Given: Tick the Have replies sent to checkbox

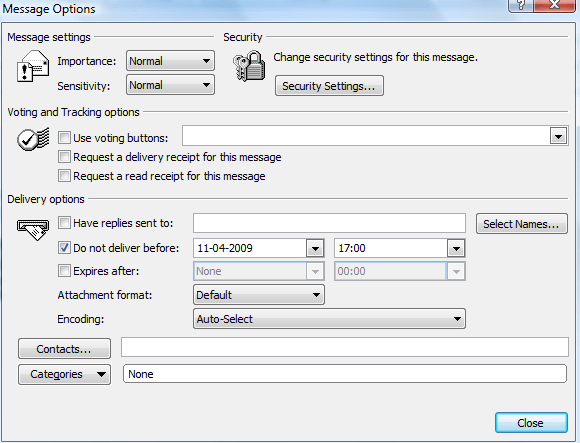Looking at the screenshot, I should point(64,223).
